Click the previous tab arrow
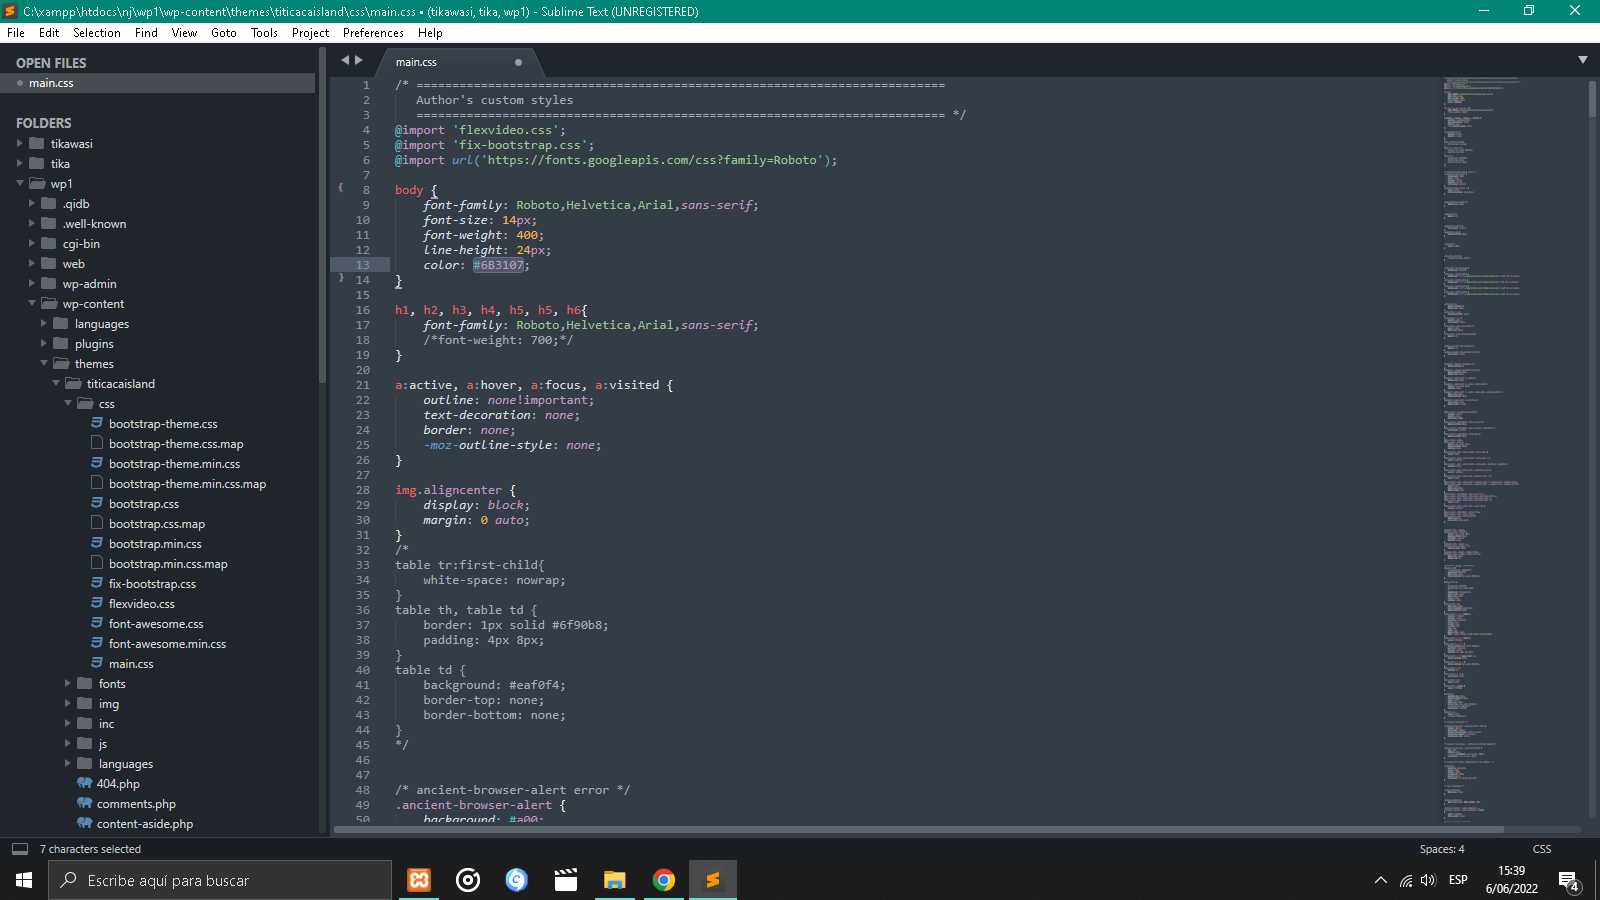The width and height of the screenshot is (1600, 900). coord(345,60)
